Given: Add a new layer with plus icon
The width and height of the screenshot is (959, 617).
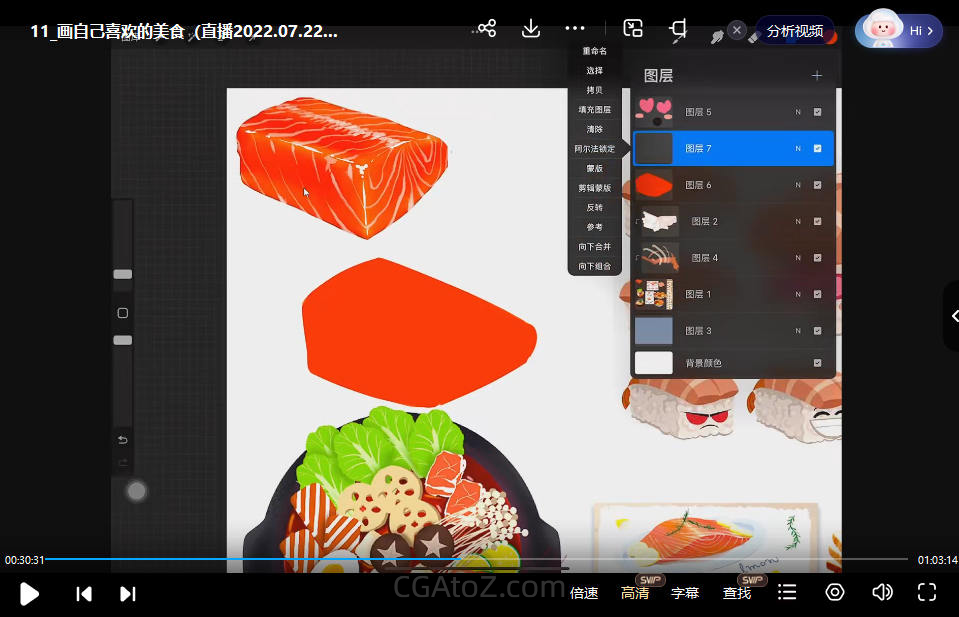Looking at the screenshot, I should tap(816, 75).
